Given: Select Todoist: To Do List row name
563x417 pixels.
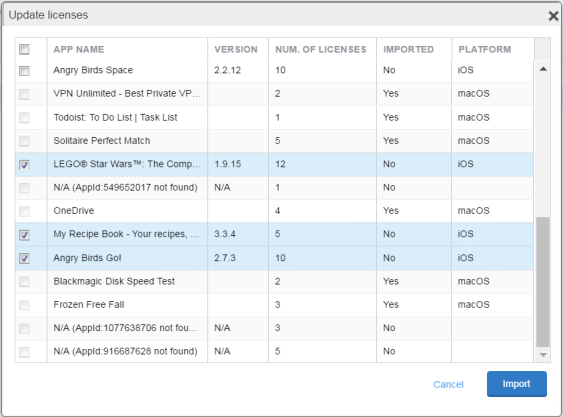Looking at the screenshot, I should tap(115, 117).
